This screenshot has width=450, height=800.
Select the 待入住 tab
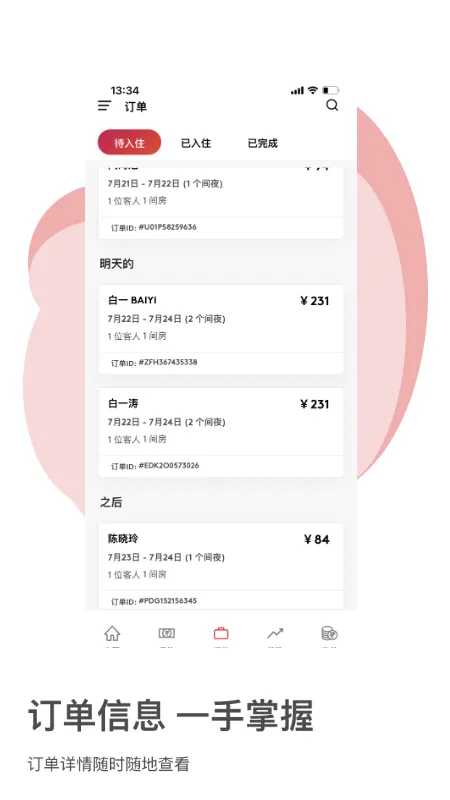(130, 142)
